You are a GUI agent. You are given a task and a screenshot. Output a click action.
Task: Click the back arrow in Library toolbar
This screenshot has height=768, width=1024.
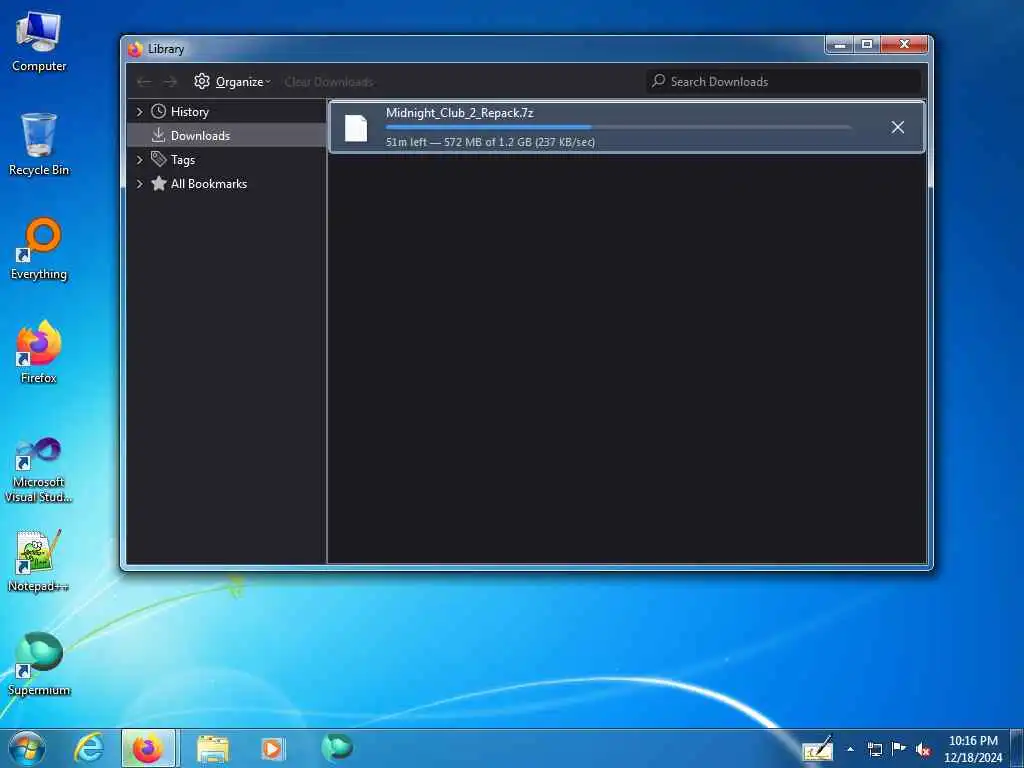pyautogui.click(x=144, y=82)
